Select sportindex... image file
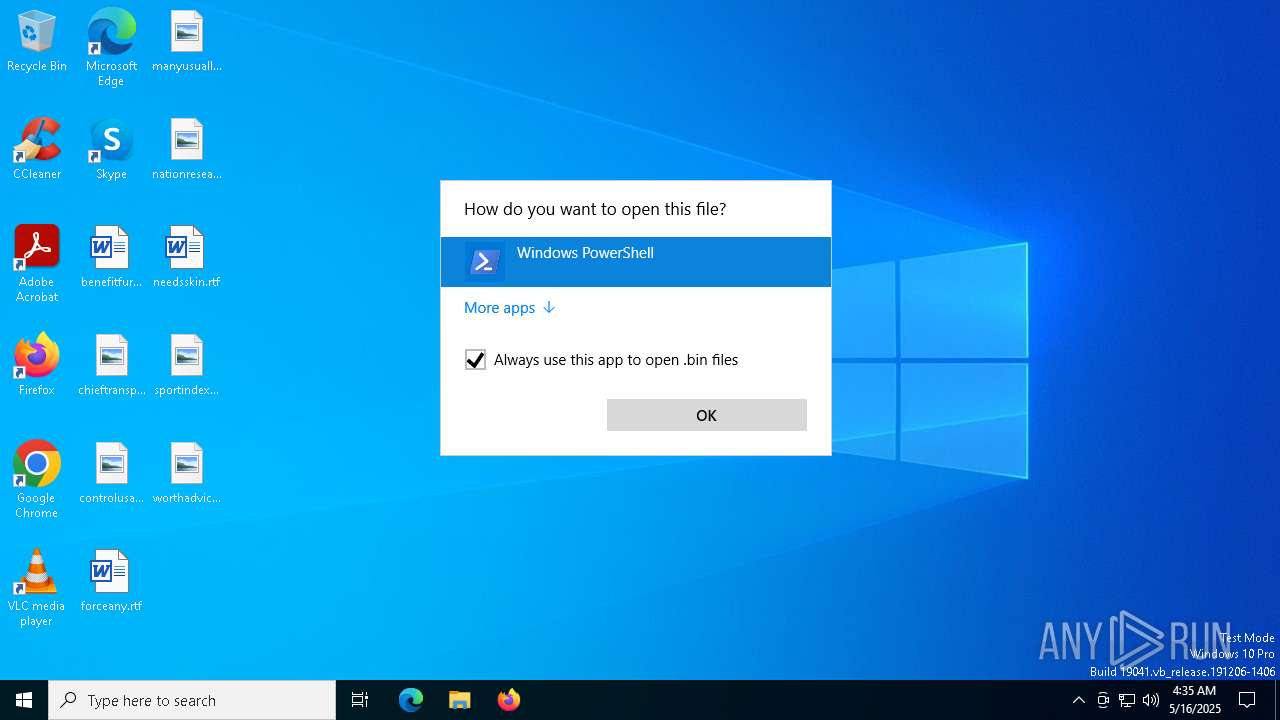The width and height of the screenshot is (1280, 720). click(x=187, y=365)
